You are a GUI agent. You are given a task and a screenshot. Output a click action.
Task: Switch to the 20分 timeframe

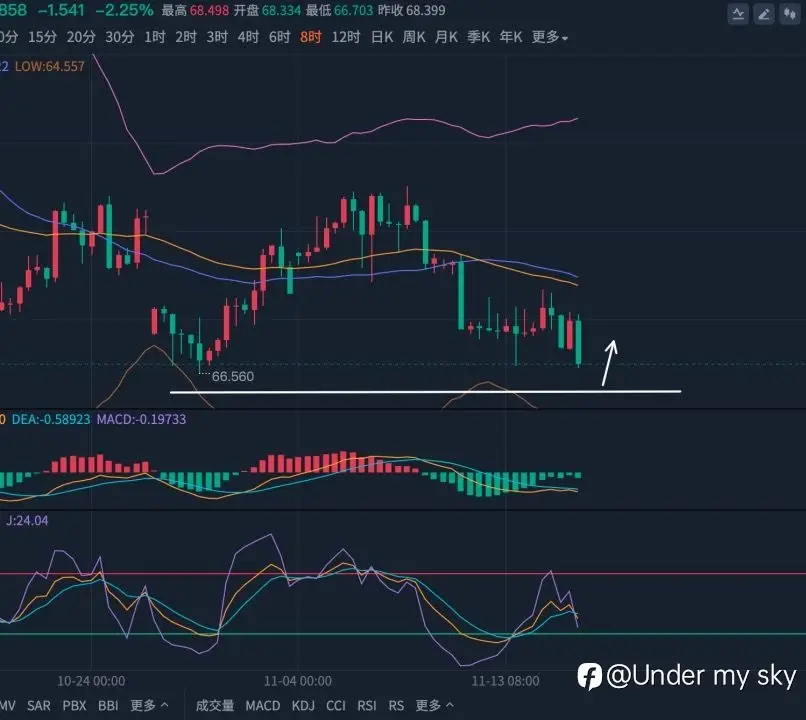click(81, 37)
